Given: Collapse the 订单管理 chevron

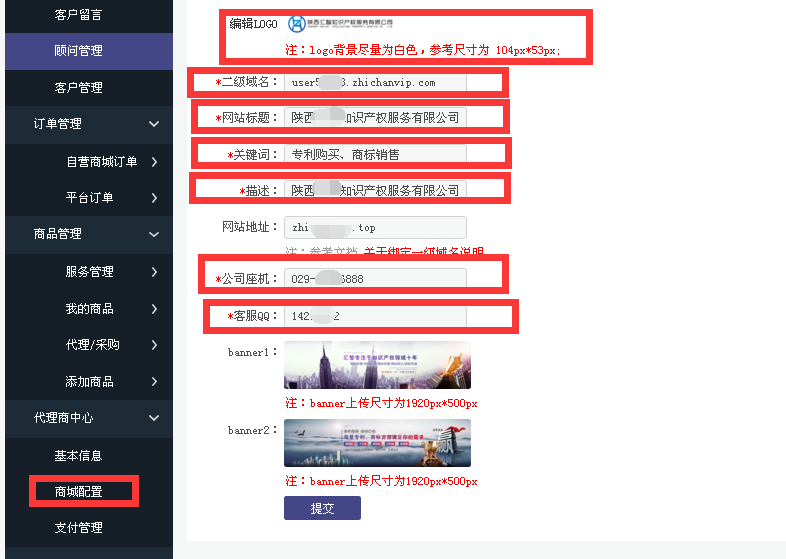Looking at the screenshot, I should [154, 124].
